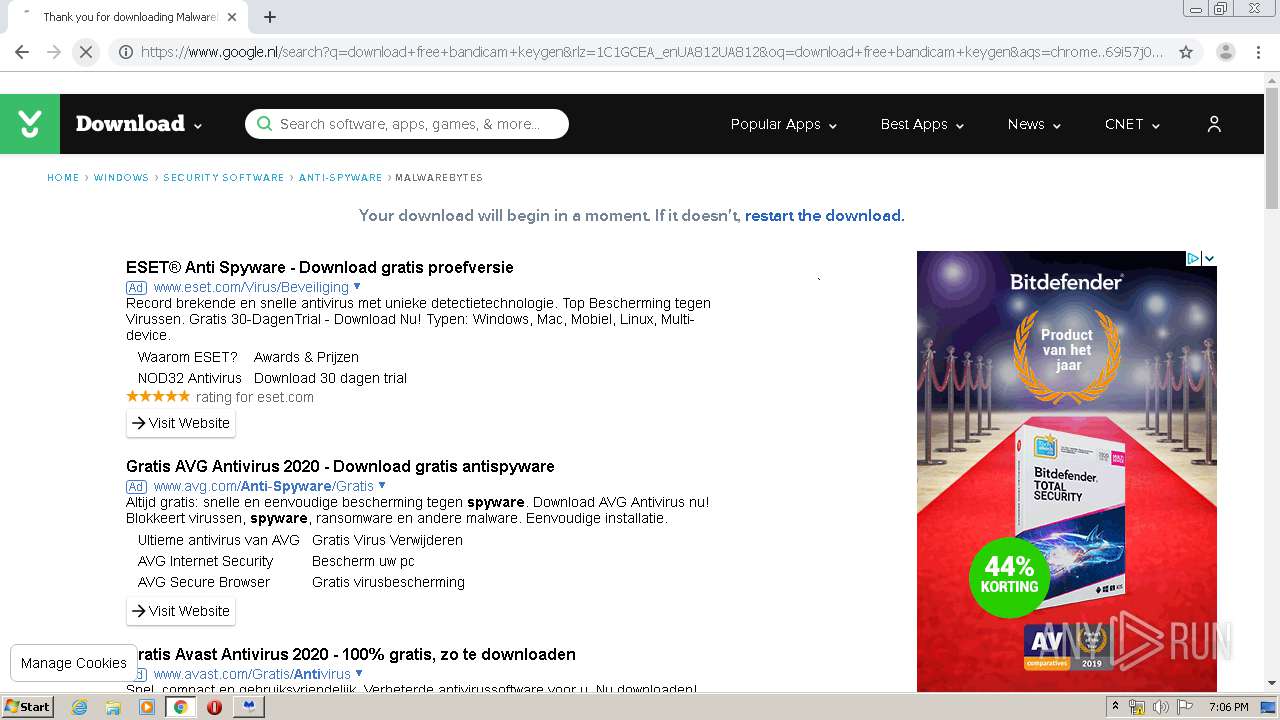This screenshot has height=720, width=1280.
Task: Click the AdChoices icon on Bitdefender ad
Action: point(1193,258)
